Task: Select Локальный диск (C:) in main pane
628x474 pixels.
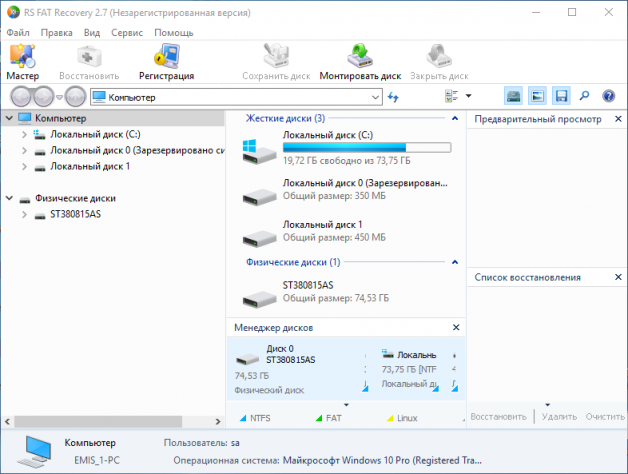Action: [346, 148]
